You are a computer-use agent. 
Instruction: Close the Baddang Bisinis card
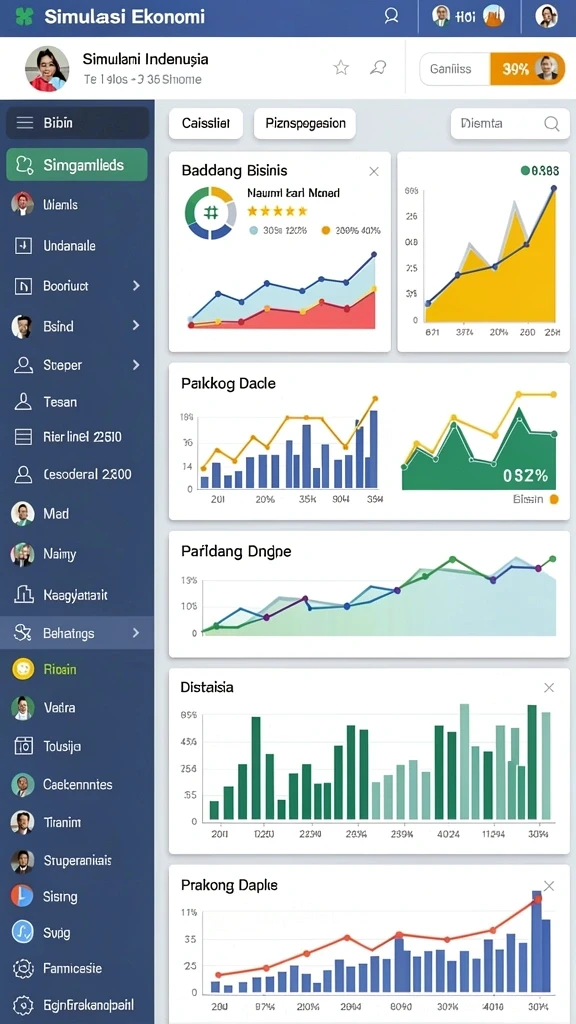374,172
